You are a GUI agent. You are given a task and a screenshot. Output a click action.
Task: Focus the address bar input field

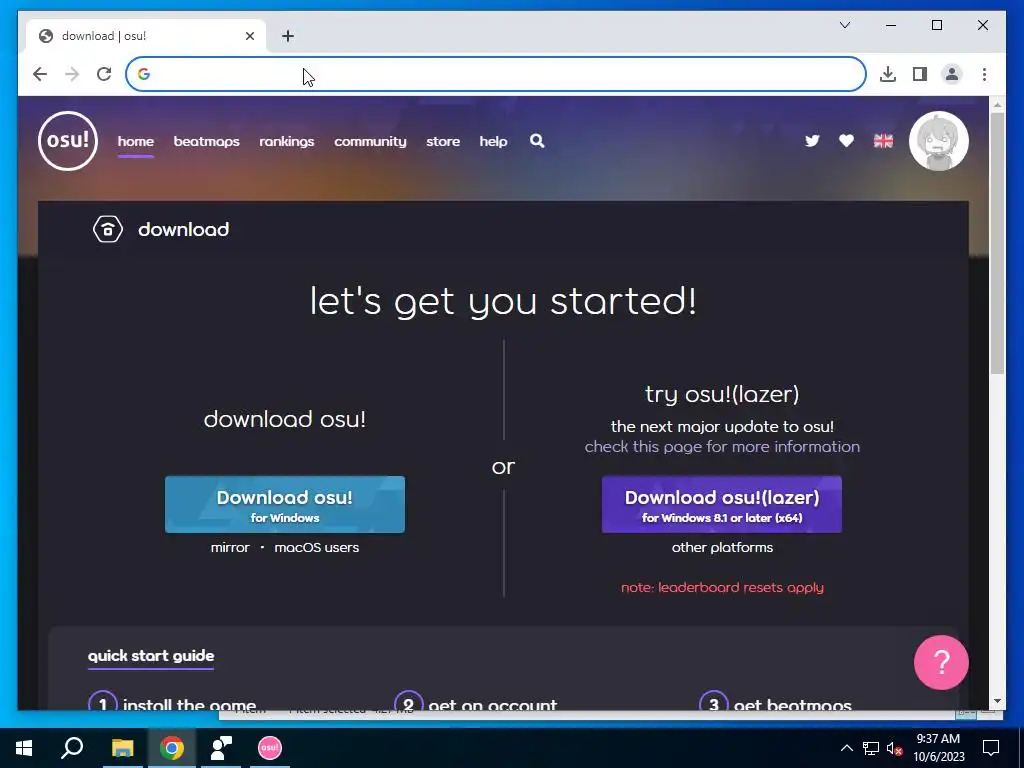(x=496, y=74)
